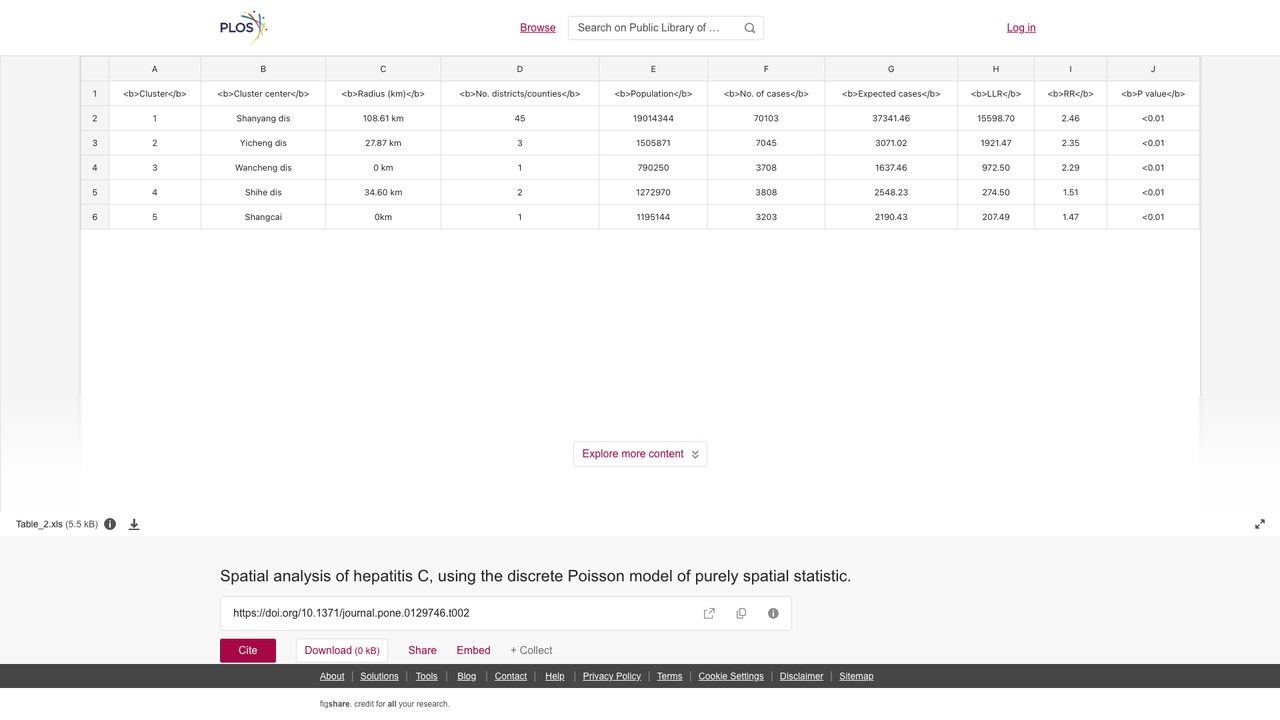Click the search magnifier icon
This screenshot has height=720, width=1280.
[x=750, y=28]
